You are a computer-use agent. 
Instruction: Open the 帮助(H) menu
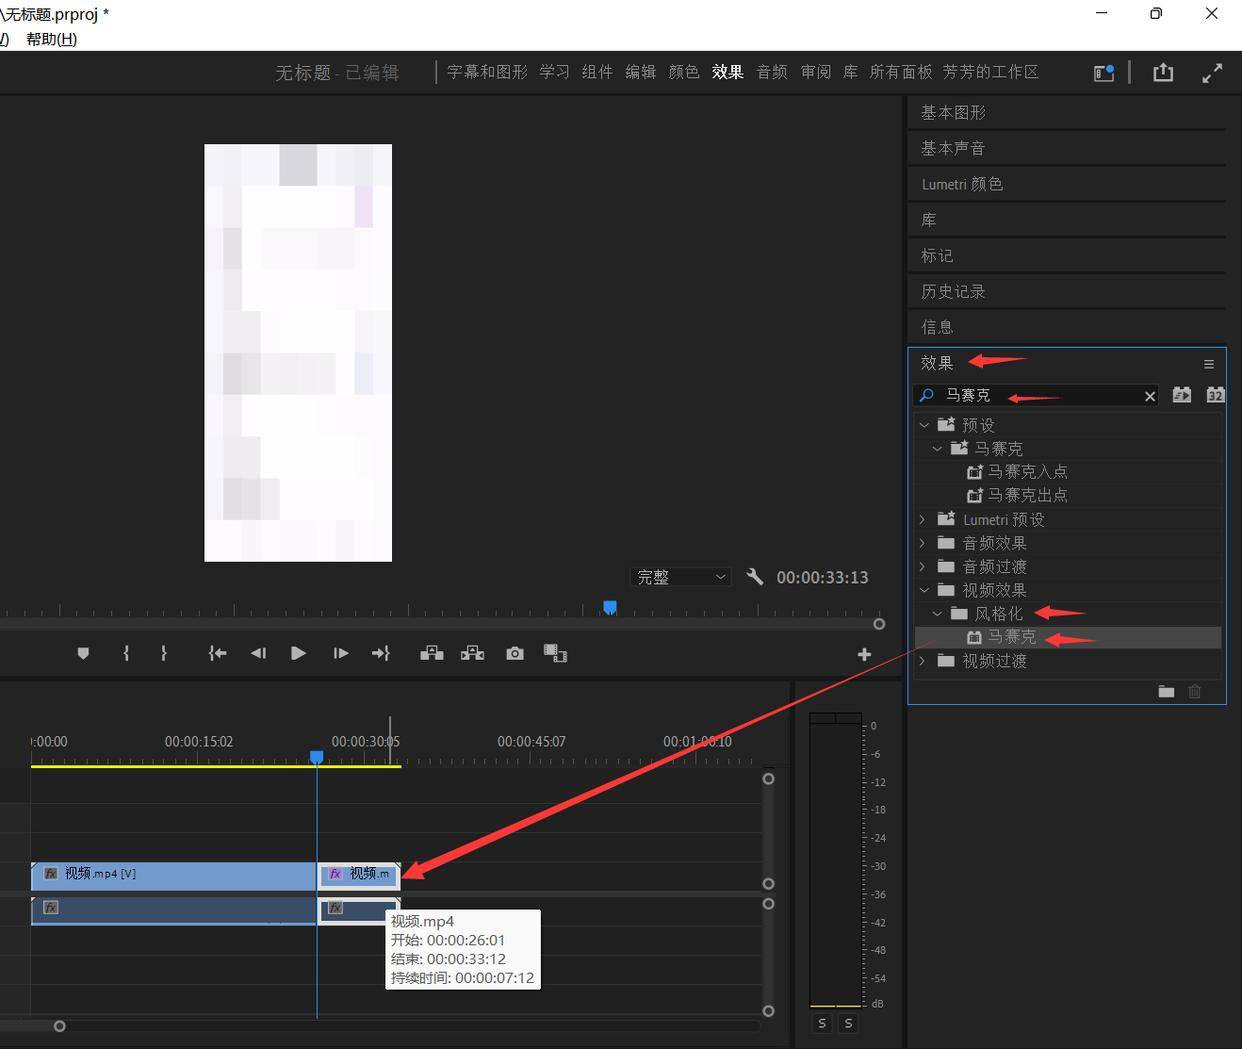click(x=52, y=39)
